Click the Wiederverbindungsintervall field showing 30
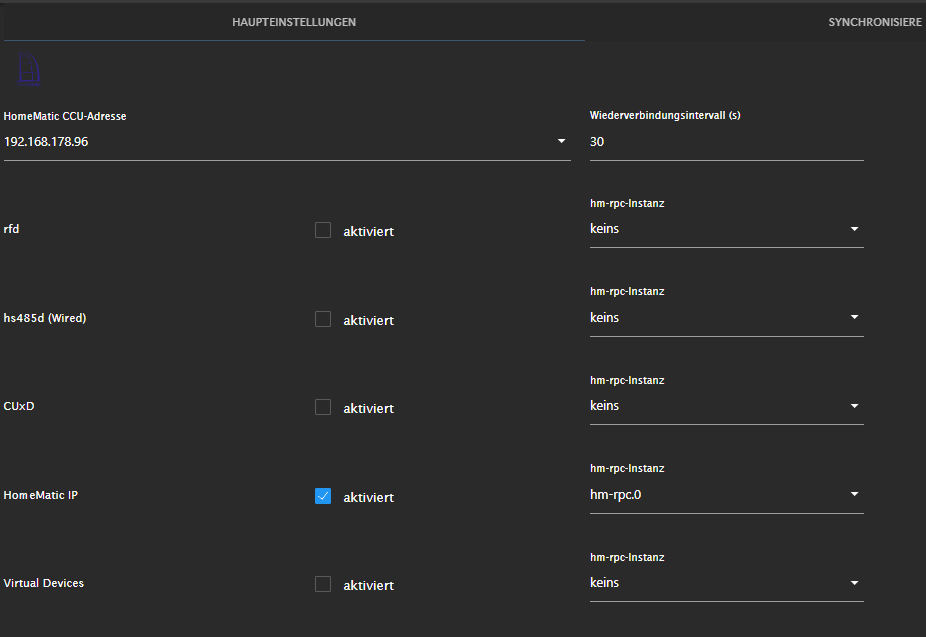Viewport: 926px width, 637px height. [726, 142]
